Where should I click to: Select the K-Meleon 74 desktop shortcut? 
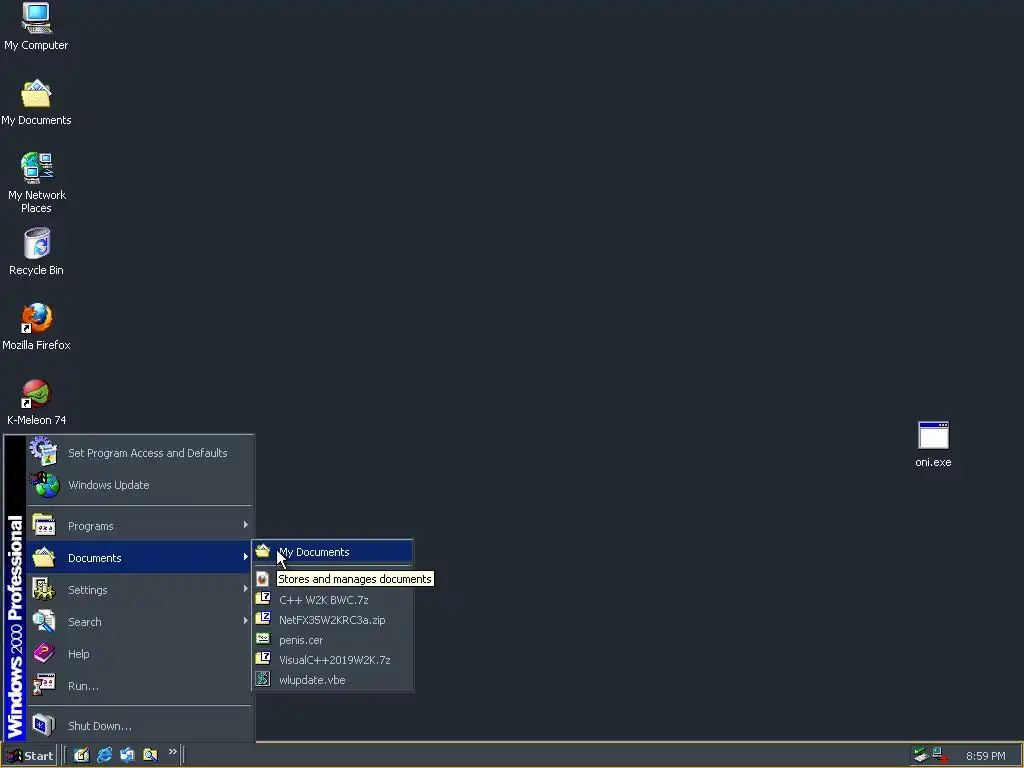[x=36, y=402]
